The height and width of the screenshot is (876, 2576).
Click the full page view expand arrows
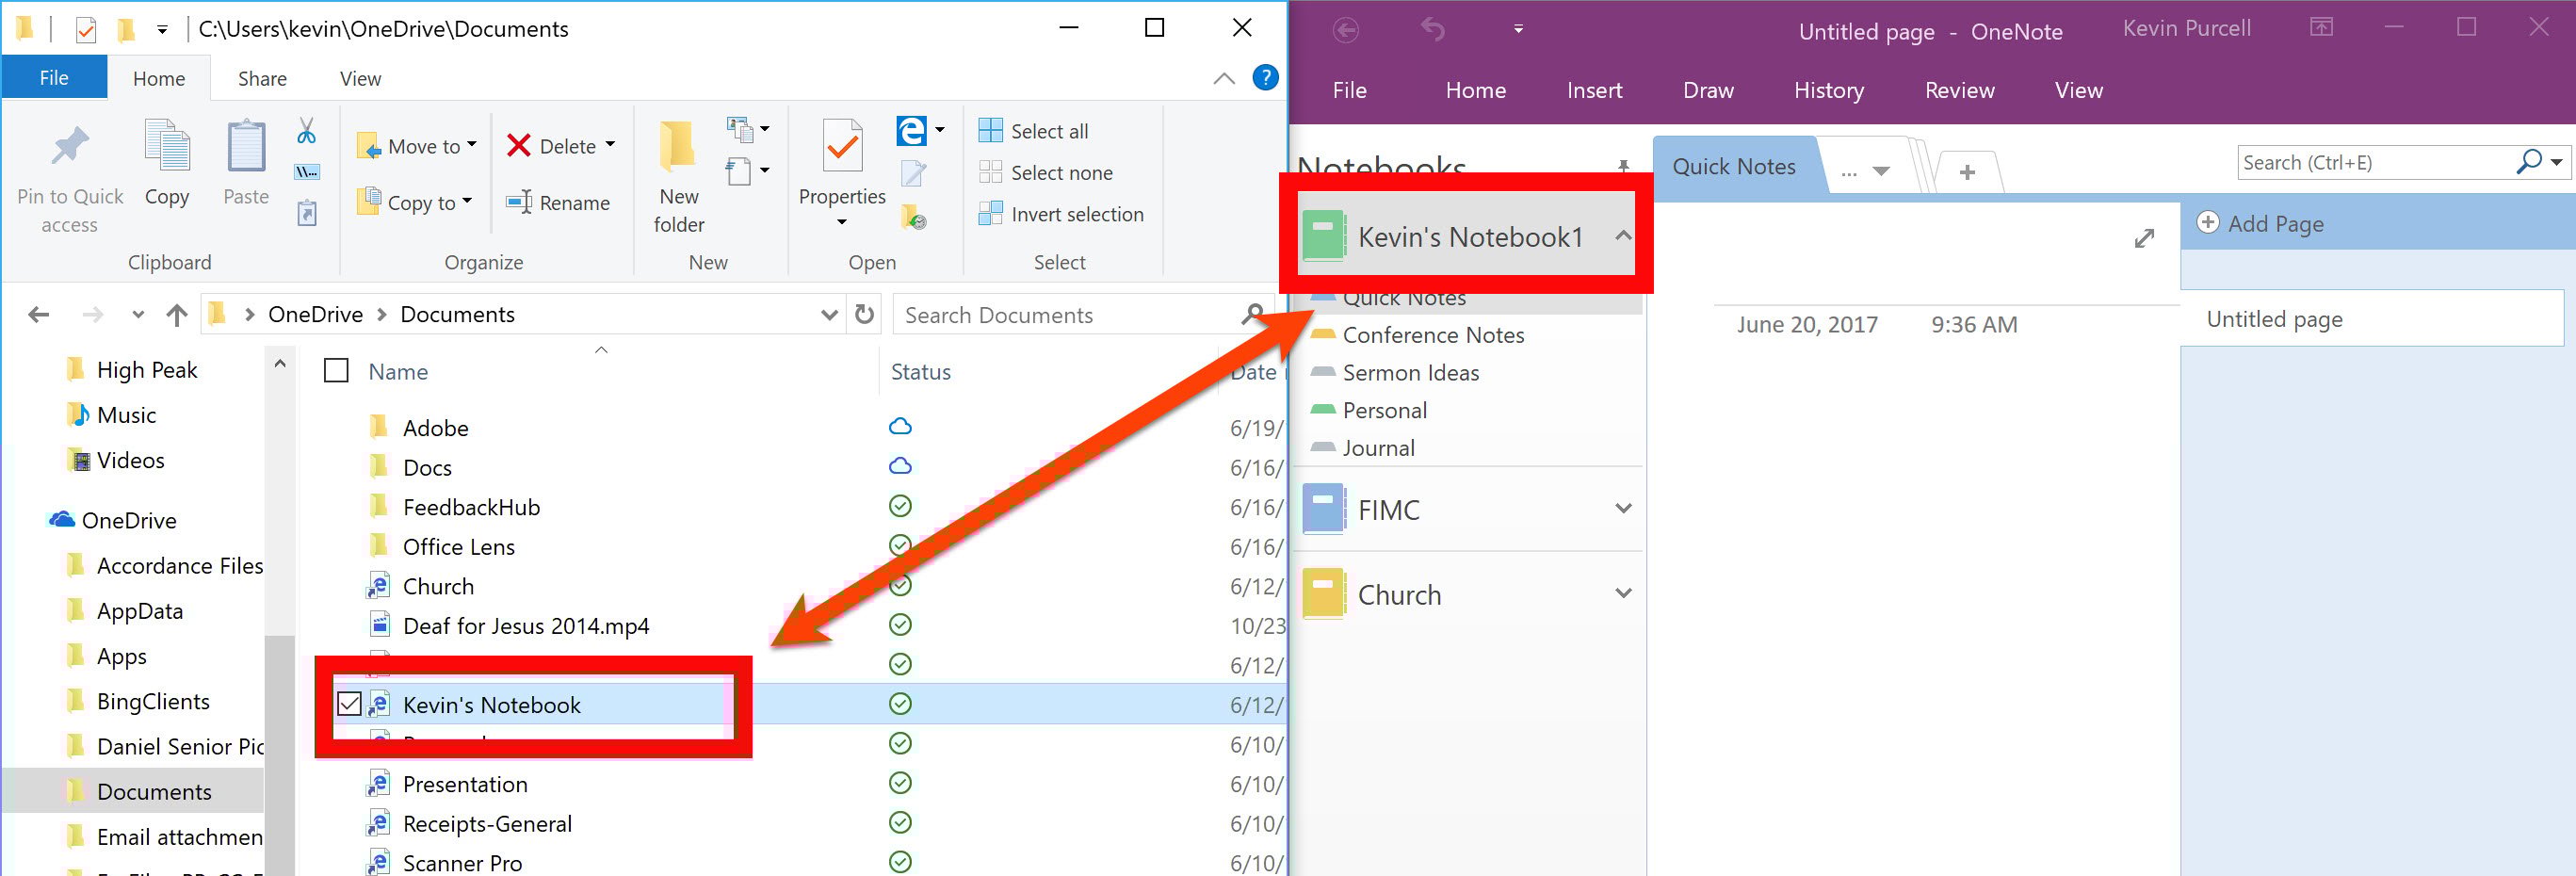click(2144, 238)
